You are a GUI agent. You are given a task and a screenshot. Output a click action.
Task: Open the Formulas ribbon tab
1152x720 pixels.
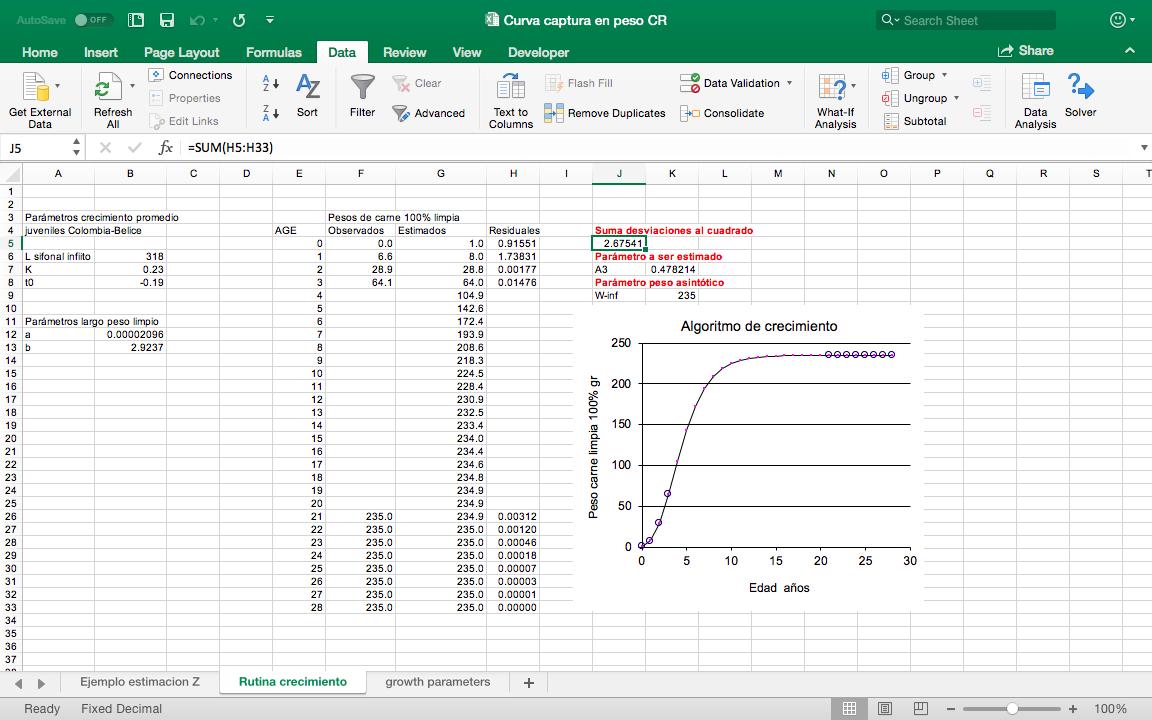(274, 52)
